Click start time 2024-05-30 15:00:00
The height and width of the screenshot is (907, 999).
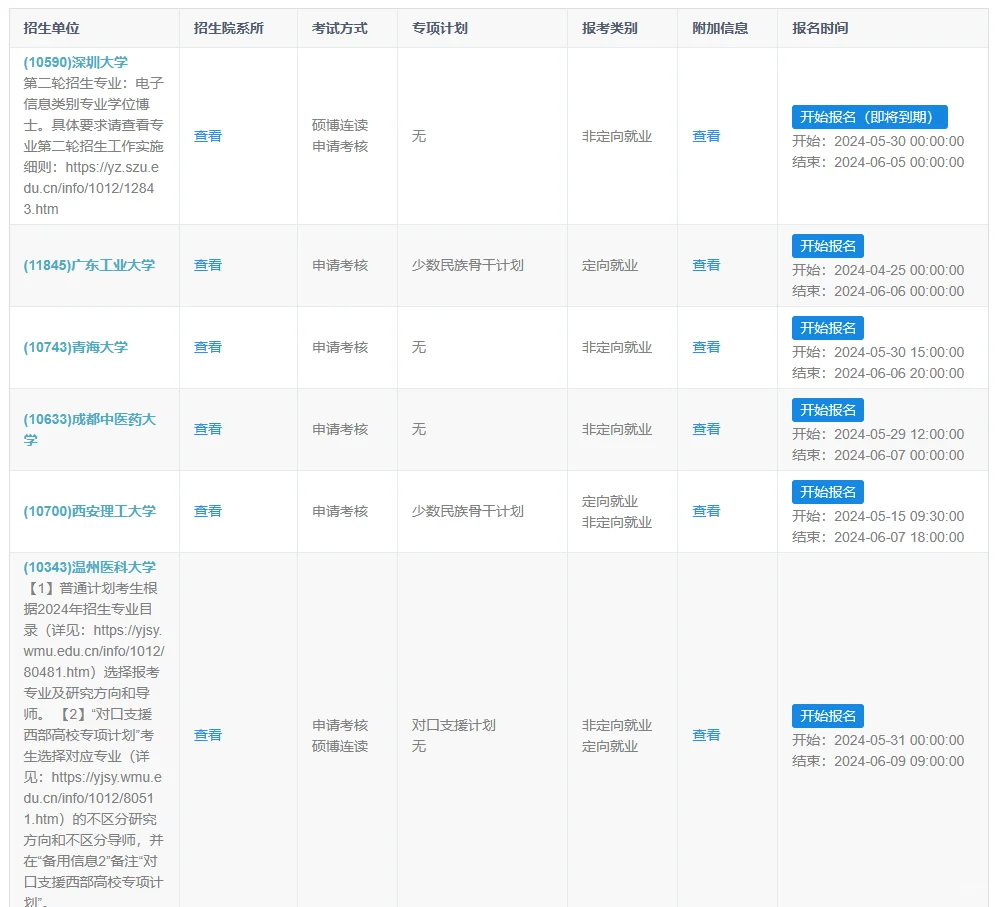click(x=899, y=352)
